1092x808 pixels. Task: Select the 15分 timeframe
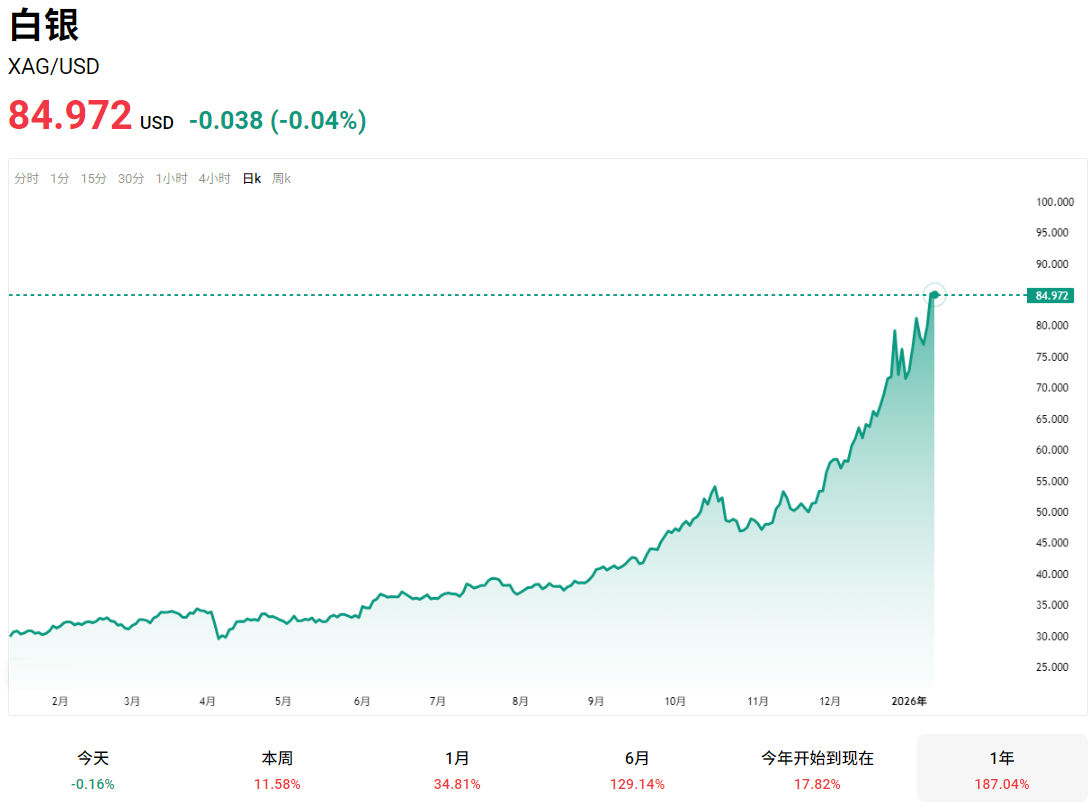94,177
